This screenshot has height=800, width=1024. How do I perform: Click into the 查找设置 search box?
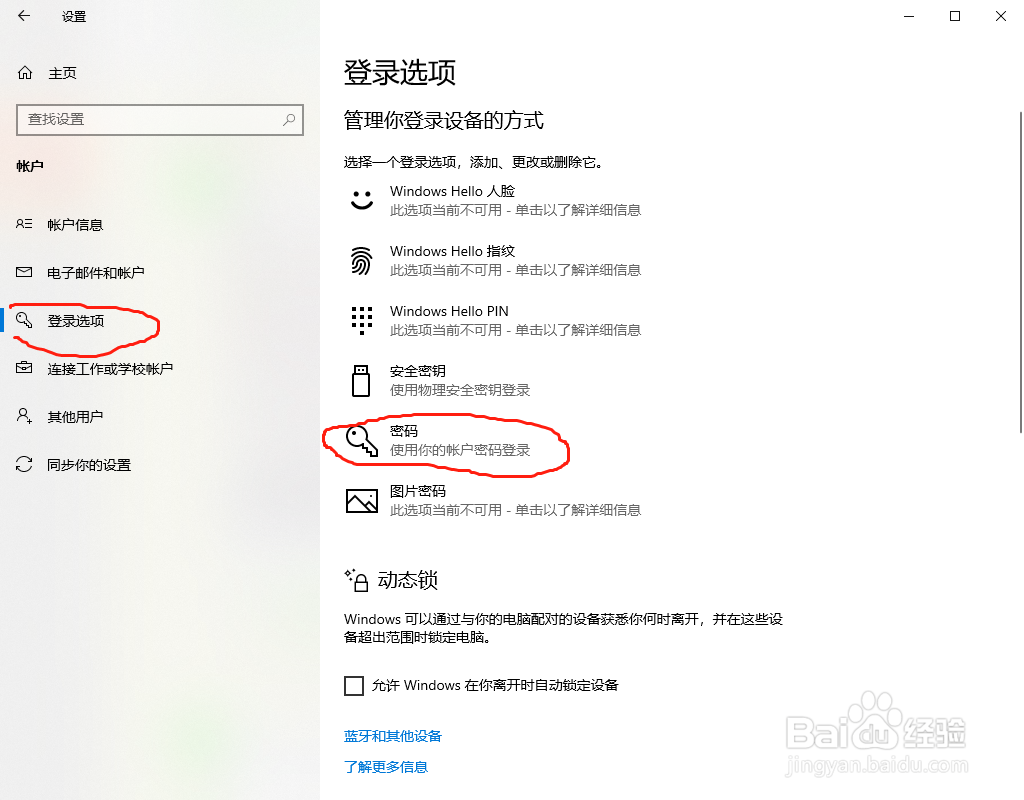tap(159, 120)
